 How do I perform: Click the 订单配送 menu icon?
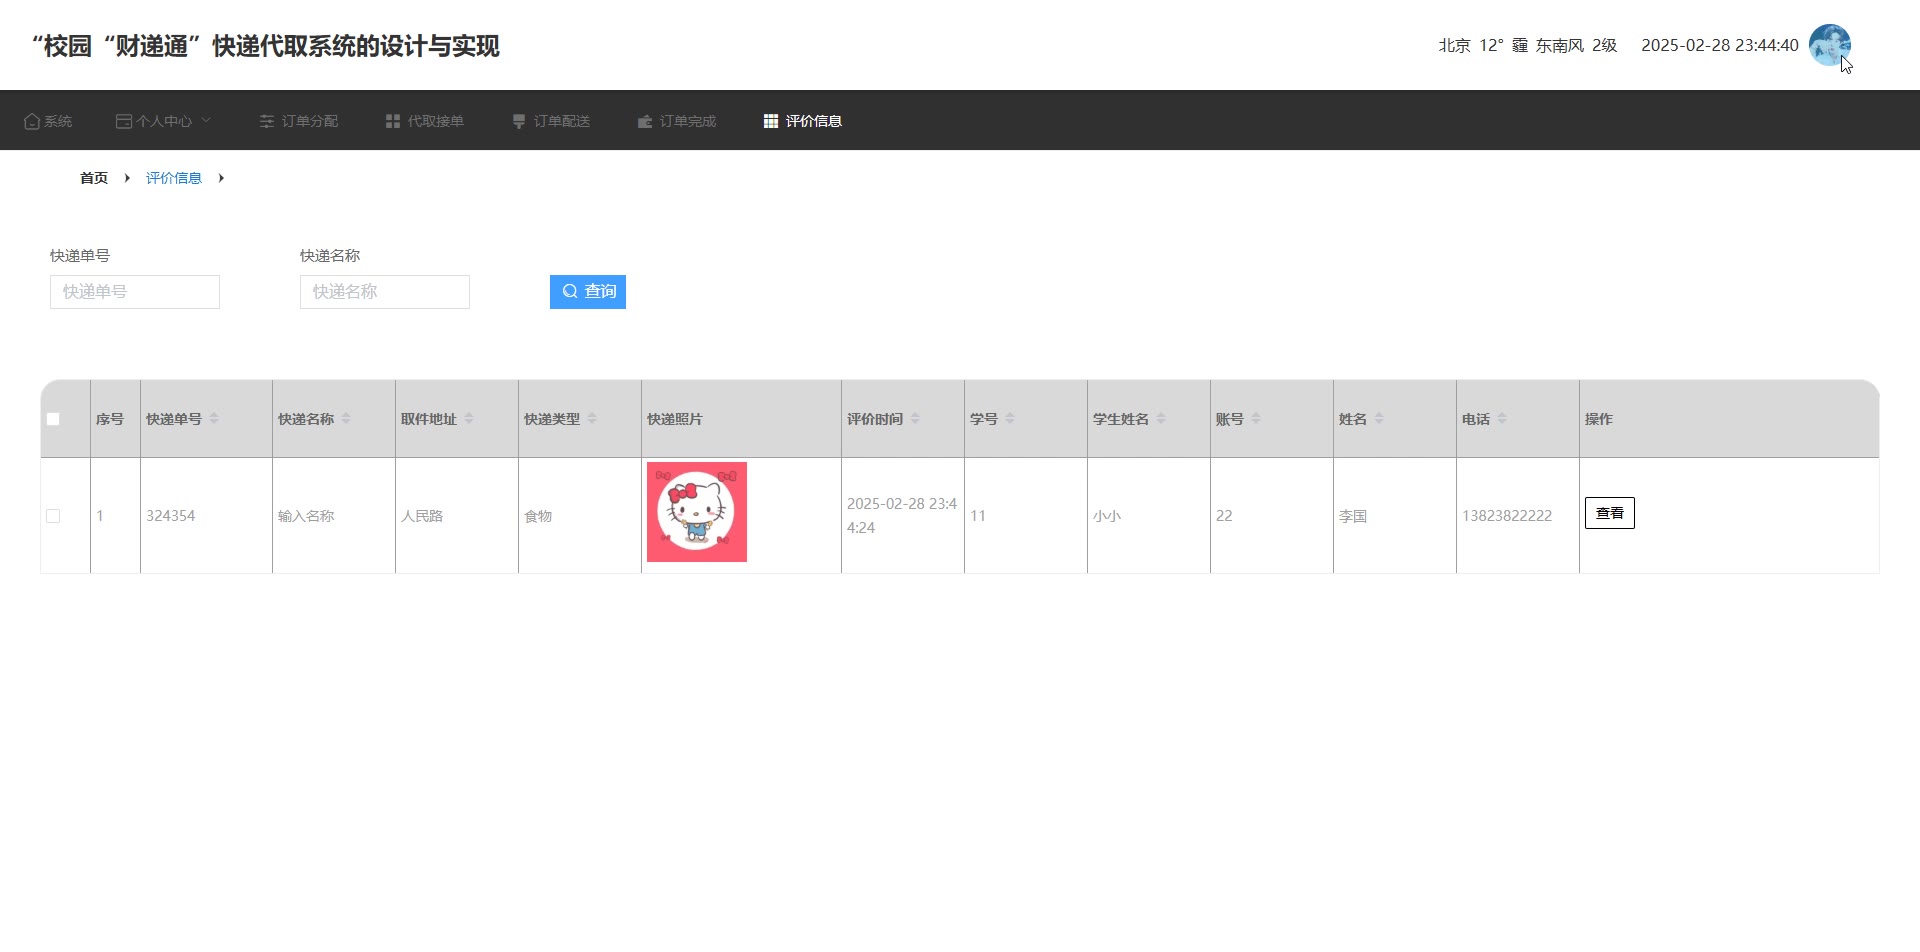[519, 121]
